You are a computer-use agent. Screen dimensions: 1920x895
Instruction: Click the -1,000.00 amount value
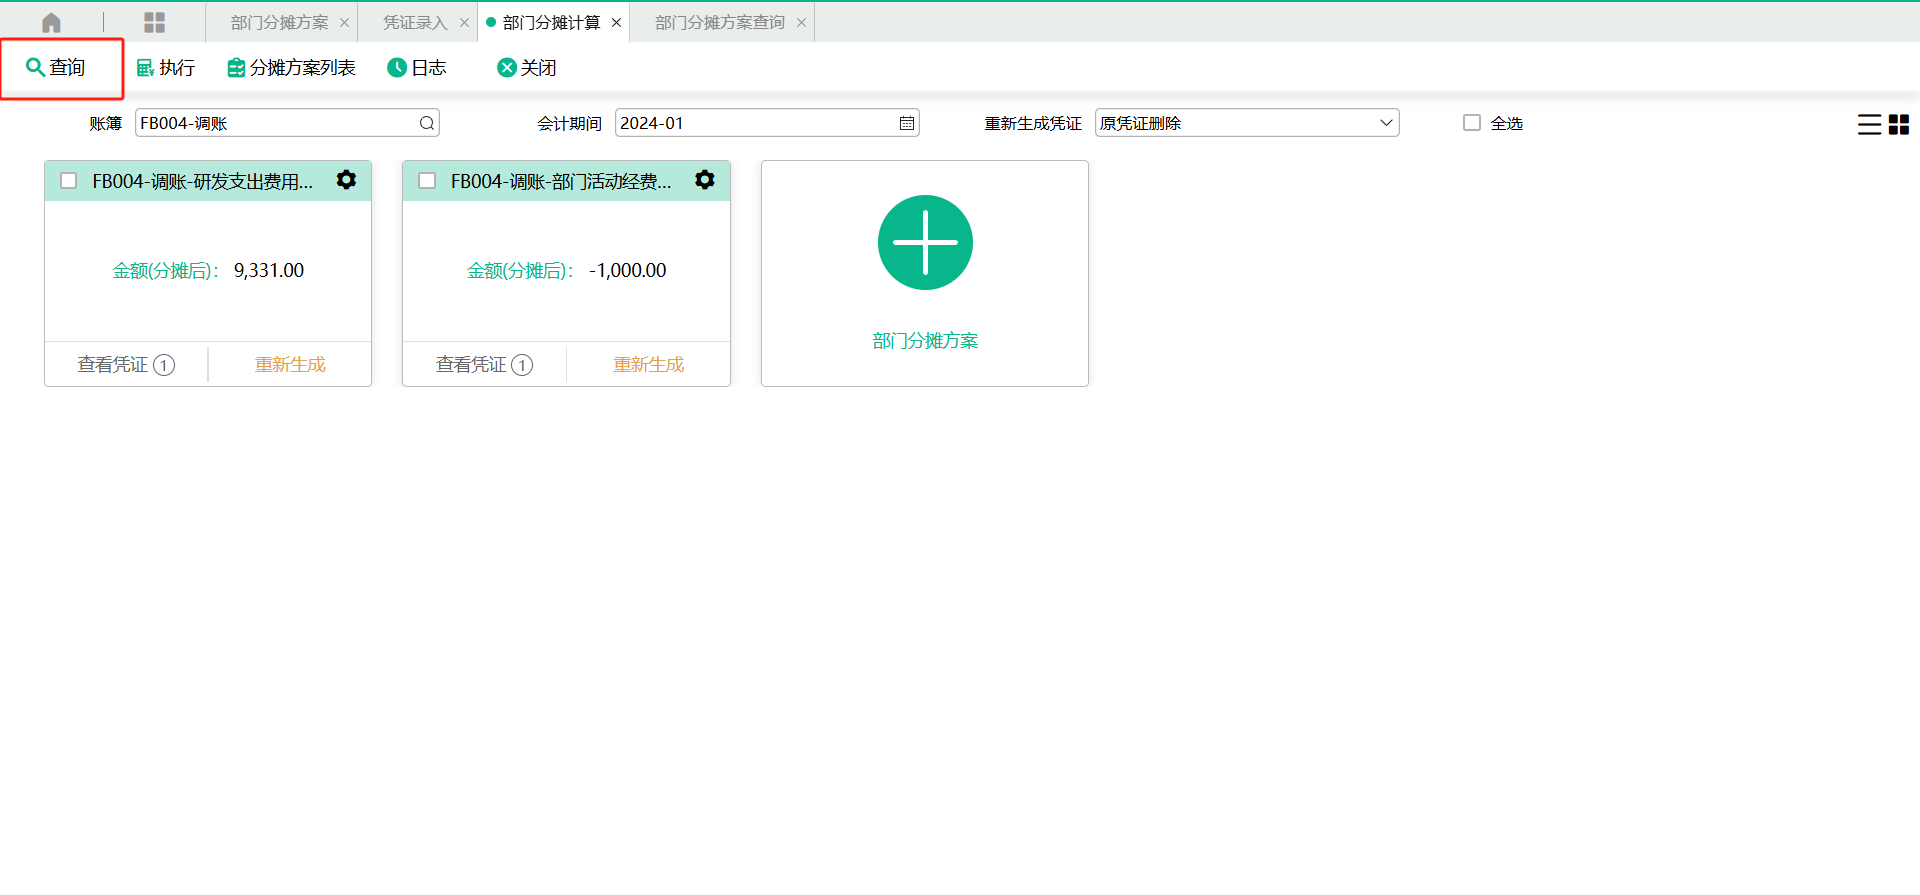(x=627, y=271)
